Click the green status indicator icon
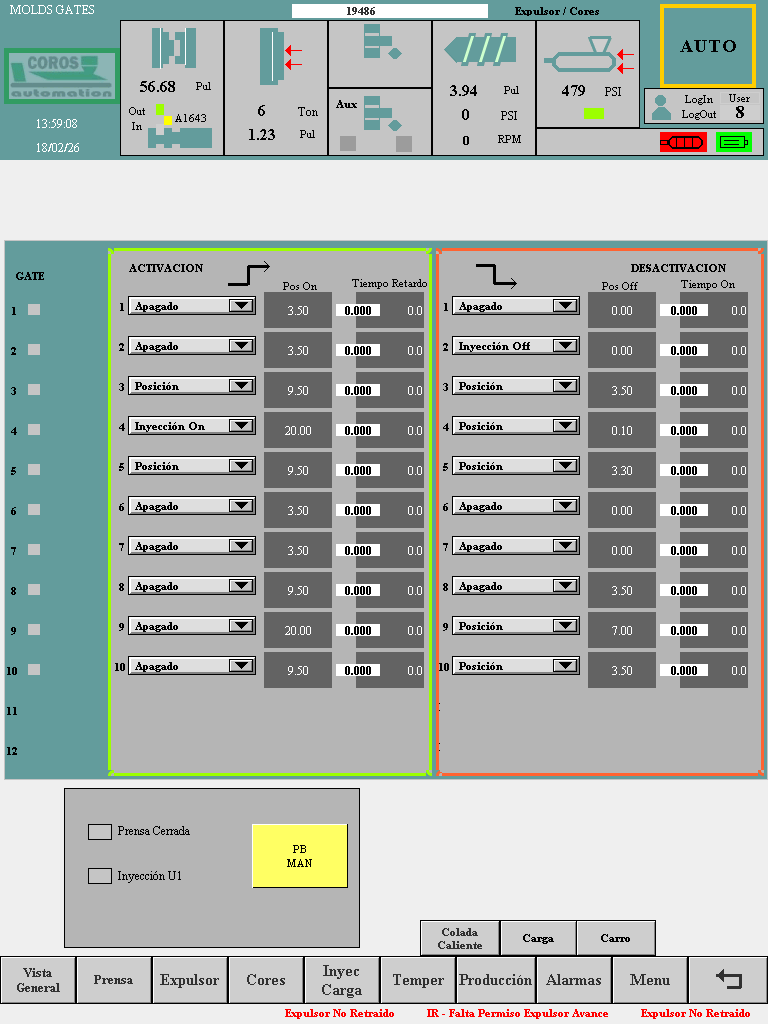 (733, 142)
